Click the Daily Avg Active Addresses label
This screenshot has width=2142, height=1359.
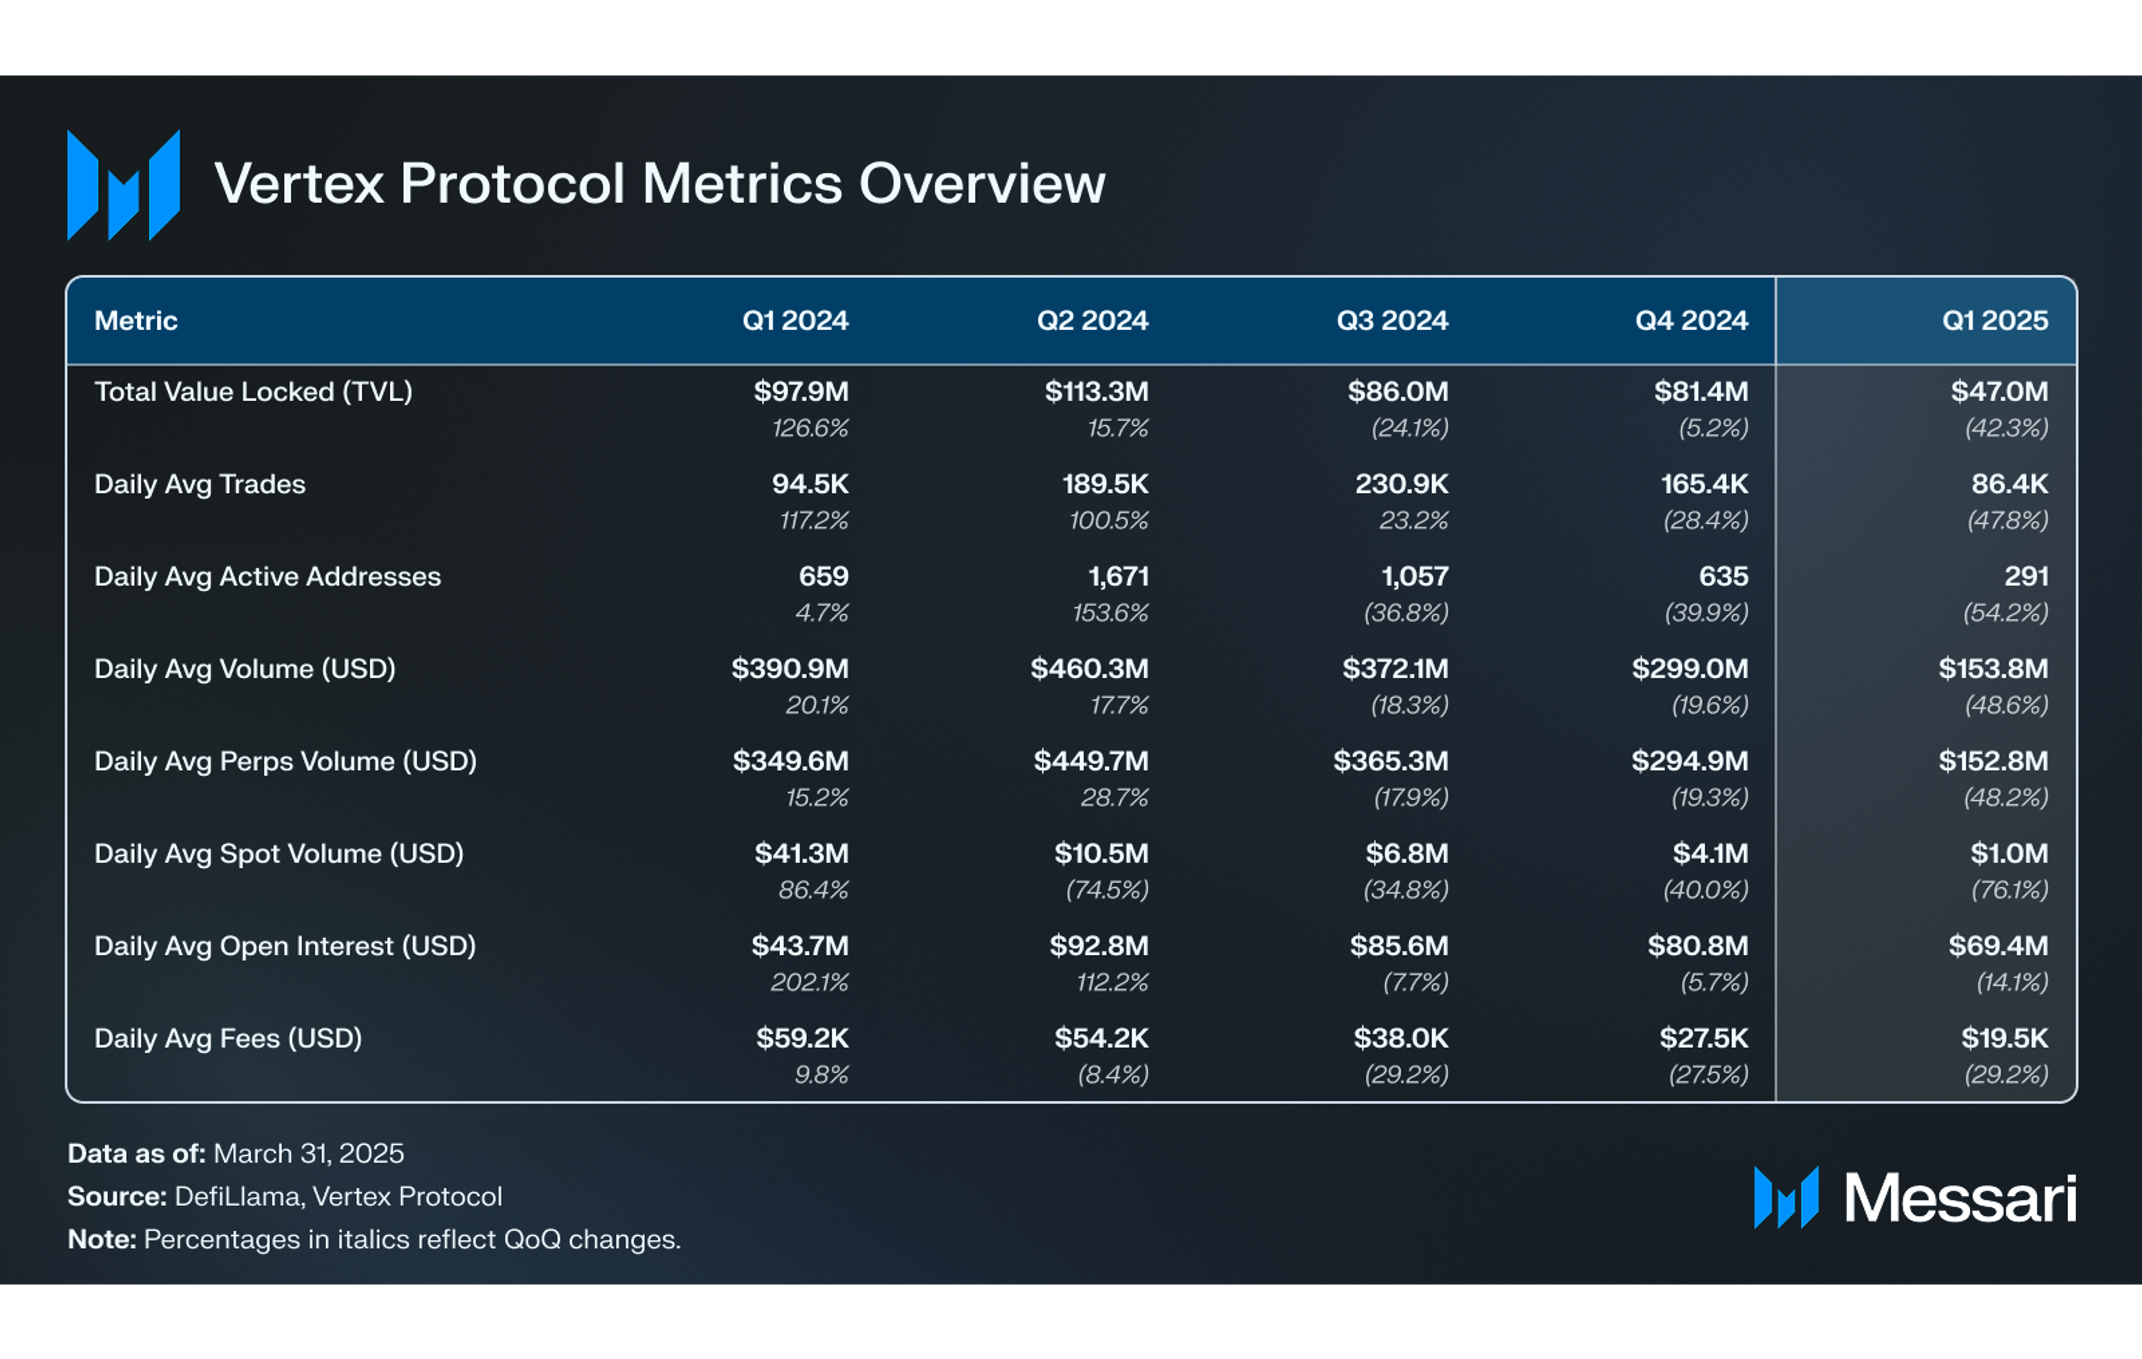267,576
